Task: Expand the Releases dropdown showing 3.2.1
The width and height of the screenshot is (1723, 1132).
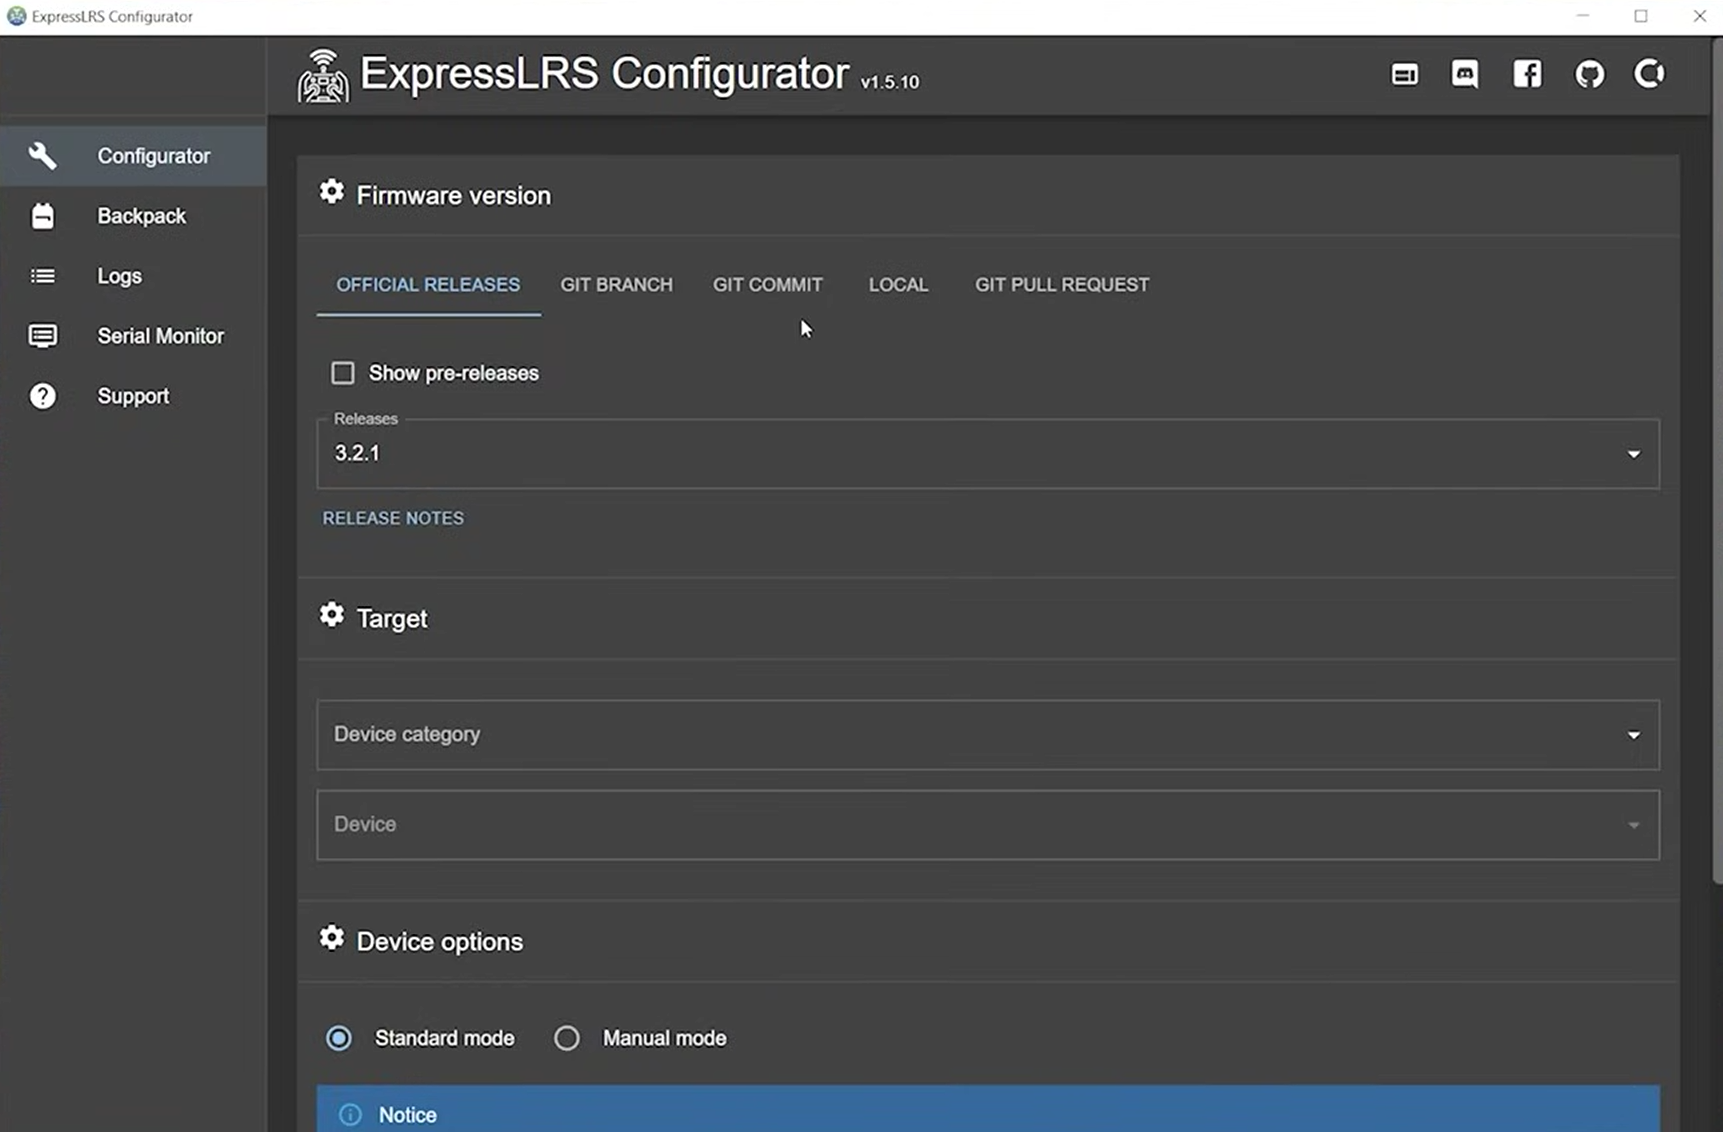Action: click(x=988, y=454)
